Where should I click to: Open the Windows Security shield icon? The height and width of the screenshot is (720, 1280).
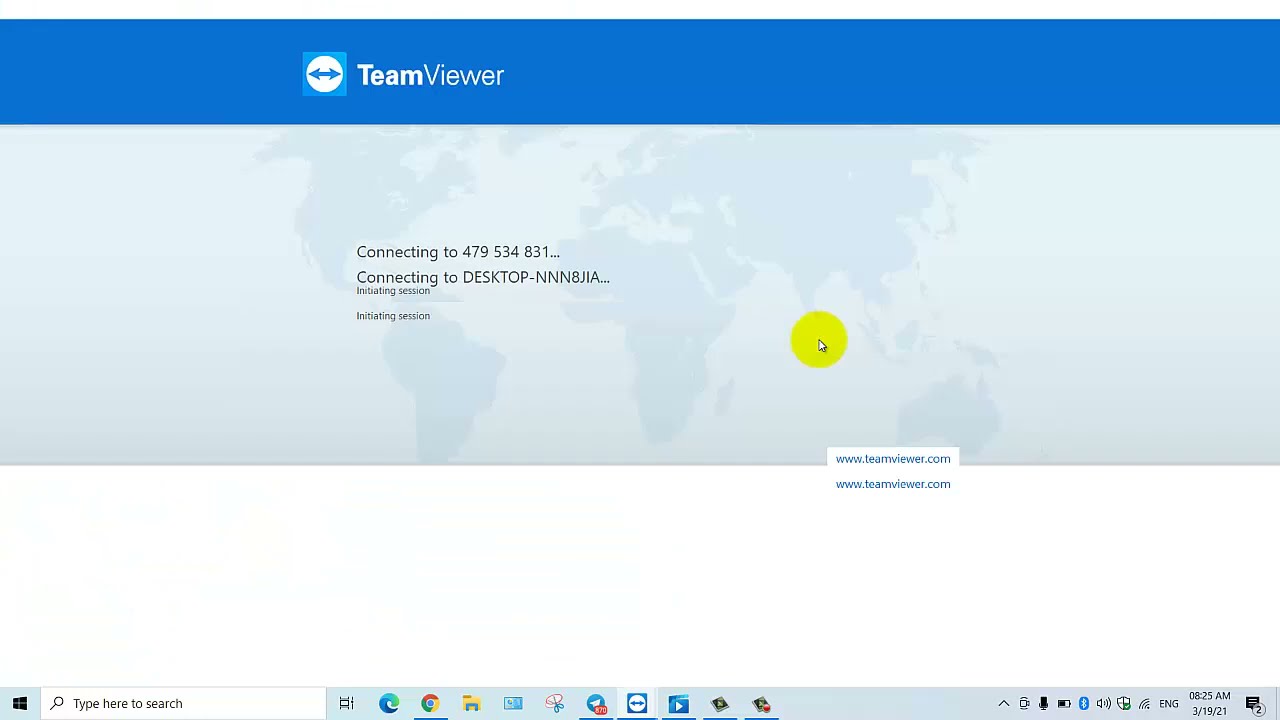tap(1124, 704)
